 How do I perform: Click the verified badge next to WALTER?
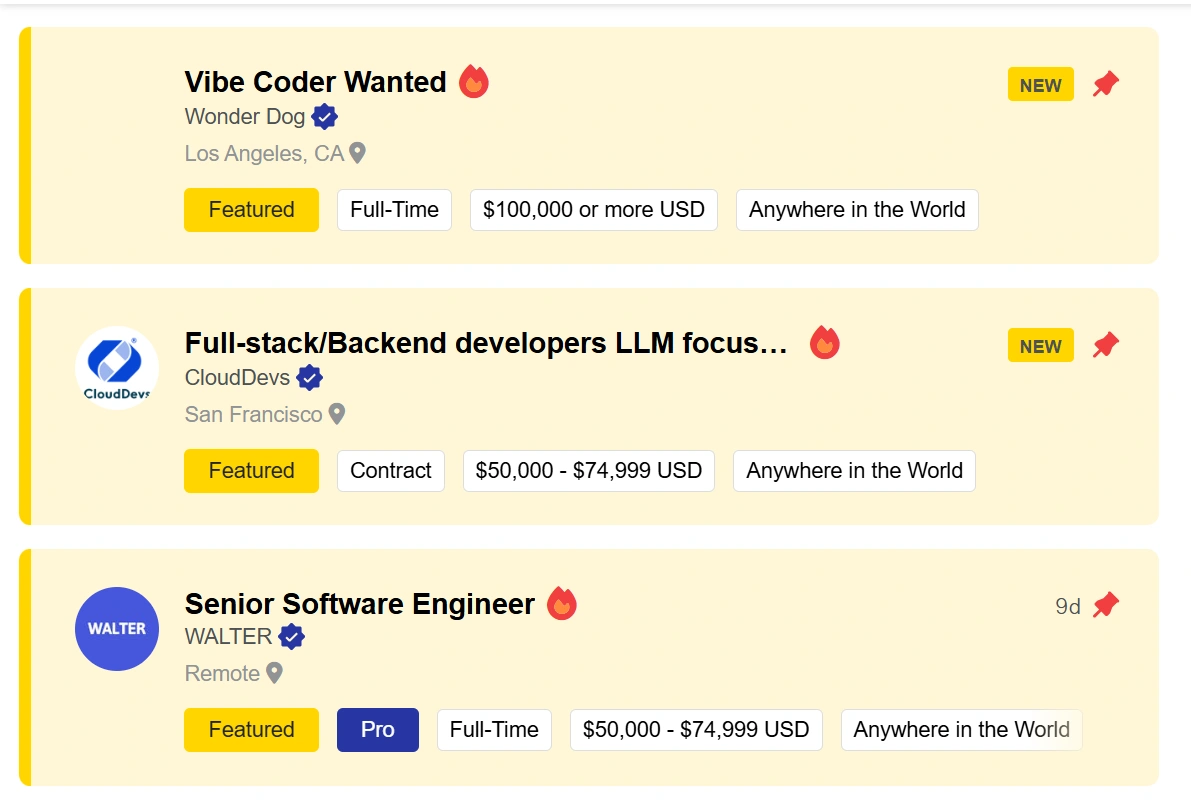point(291,637)
